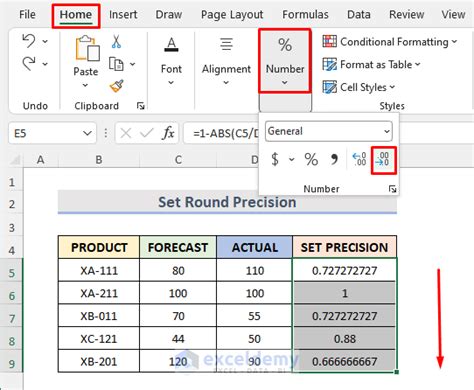
Task: Switch to the Data tab
Action: coord(359,15)
